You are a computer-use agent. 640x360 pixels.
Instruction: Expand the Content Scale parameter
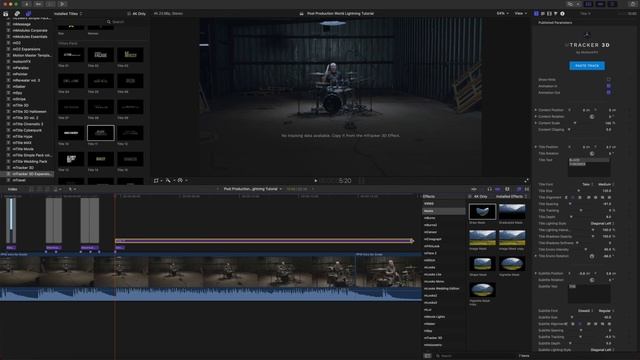click(536, 123)
